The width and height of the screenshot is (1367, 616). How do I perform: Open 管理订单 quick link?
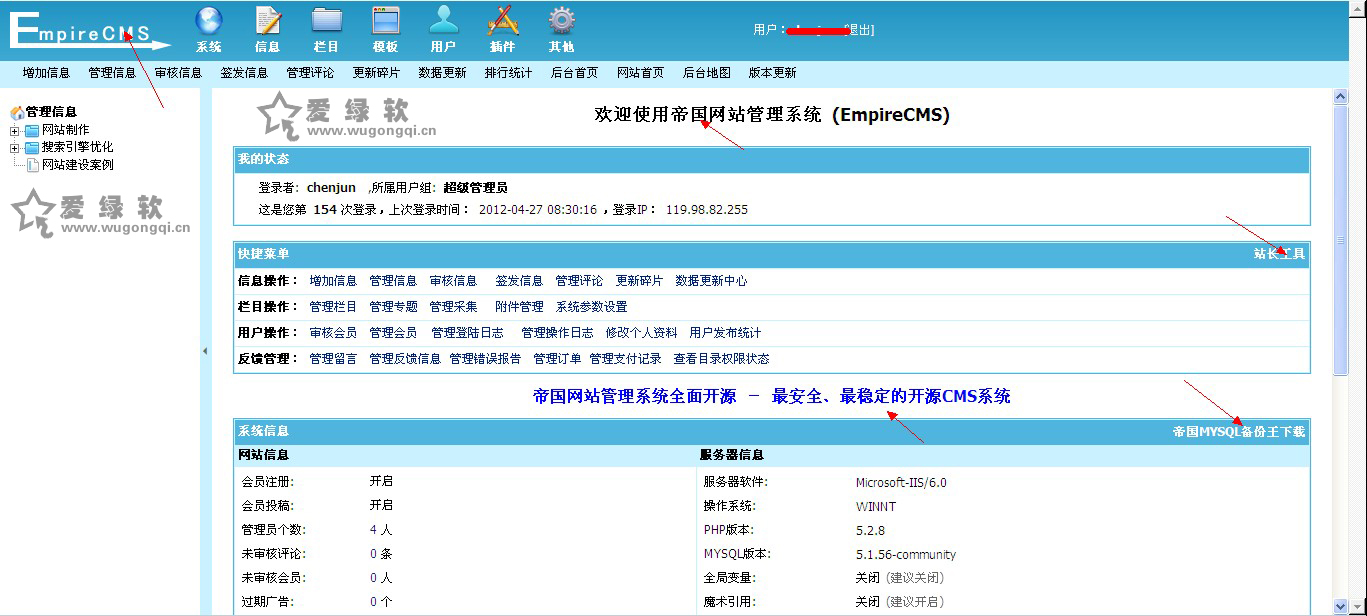coord(557,359)
